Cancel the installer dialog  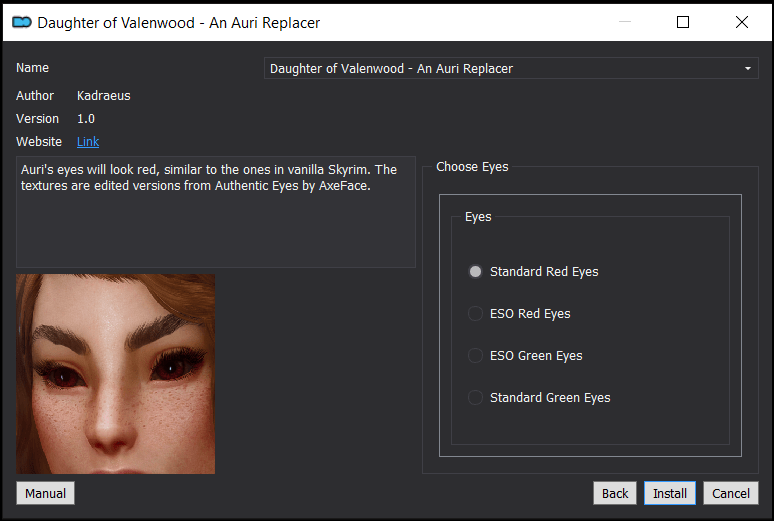(x=731, y=493)
